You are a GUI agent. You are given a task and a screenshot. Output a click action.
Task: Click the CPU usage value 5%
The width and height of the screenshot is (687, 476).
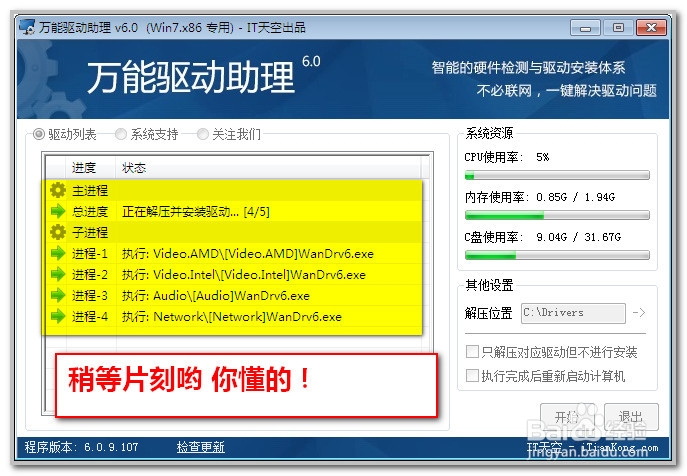(542, 157)
